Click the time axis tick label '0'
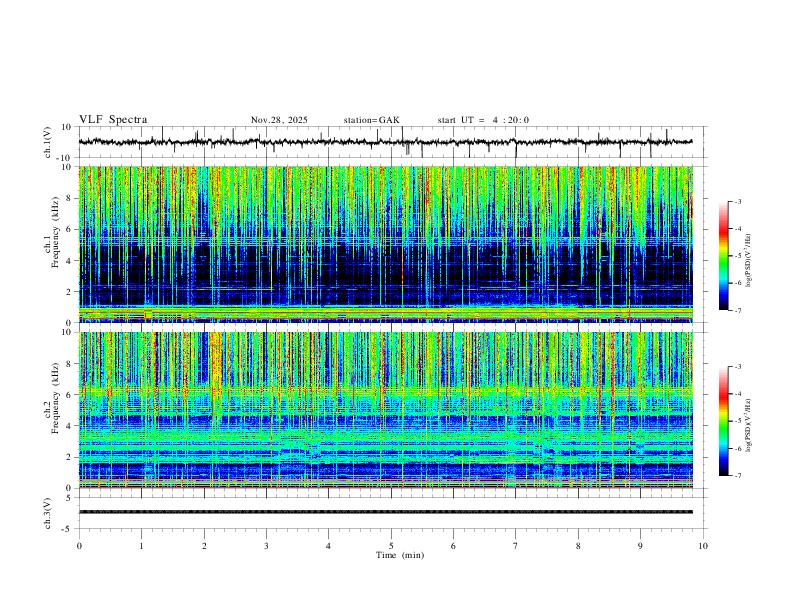 (79, 546)
